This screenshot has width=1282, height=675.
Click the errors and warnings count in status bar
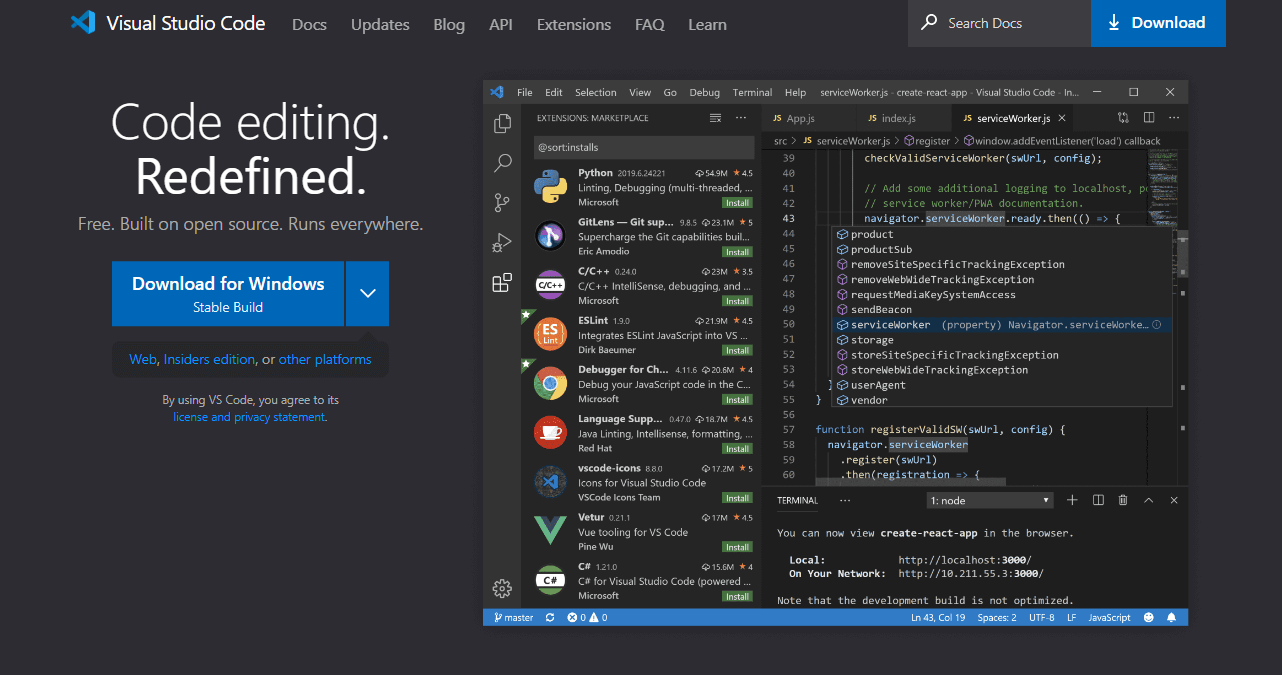point(587,617)
